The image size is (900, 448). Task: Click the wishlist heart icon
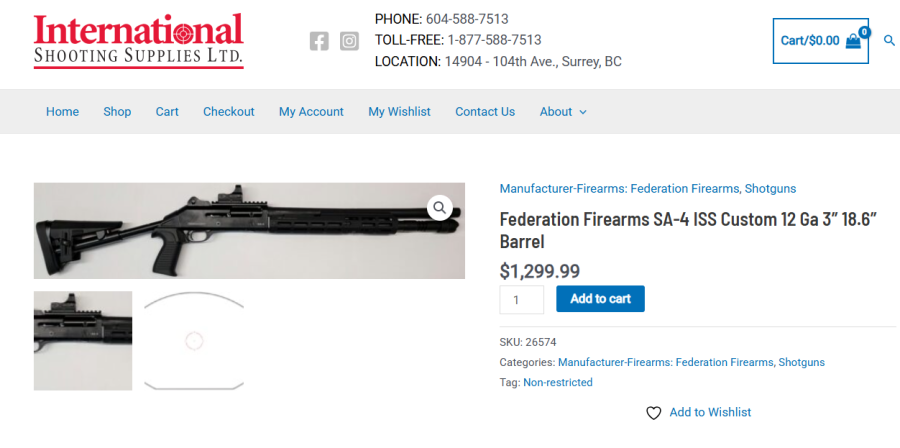coord(654,413)
